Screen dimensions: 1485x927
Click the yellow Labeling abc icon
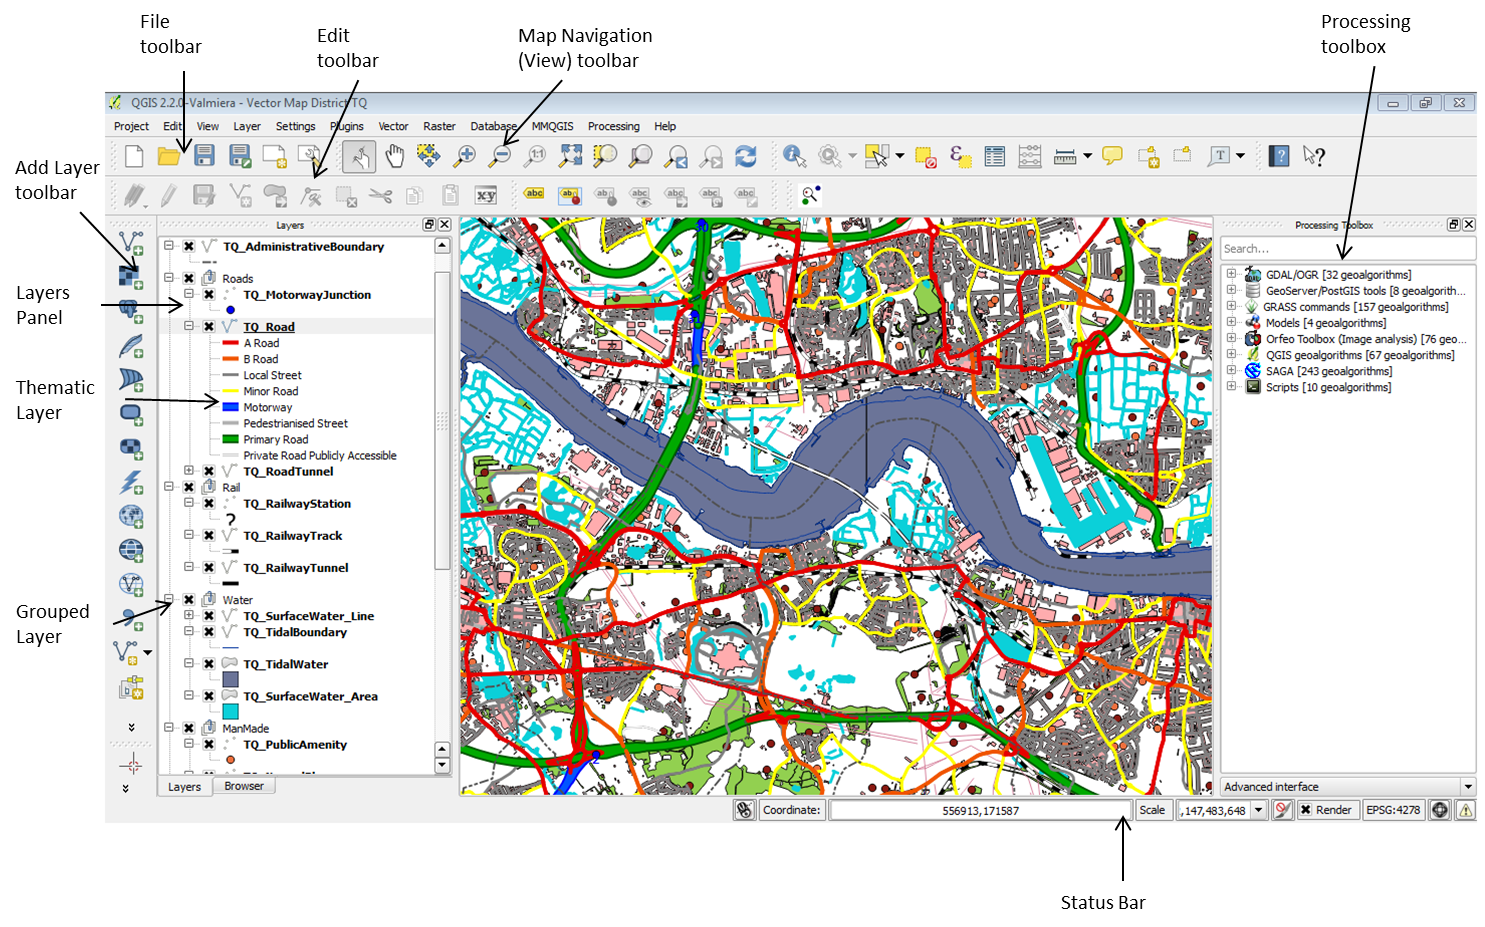535,194
